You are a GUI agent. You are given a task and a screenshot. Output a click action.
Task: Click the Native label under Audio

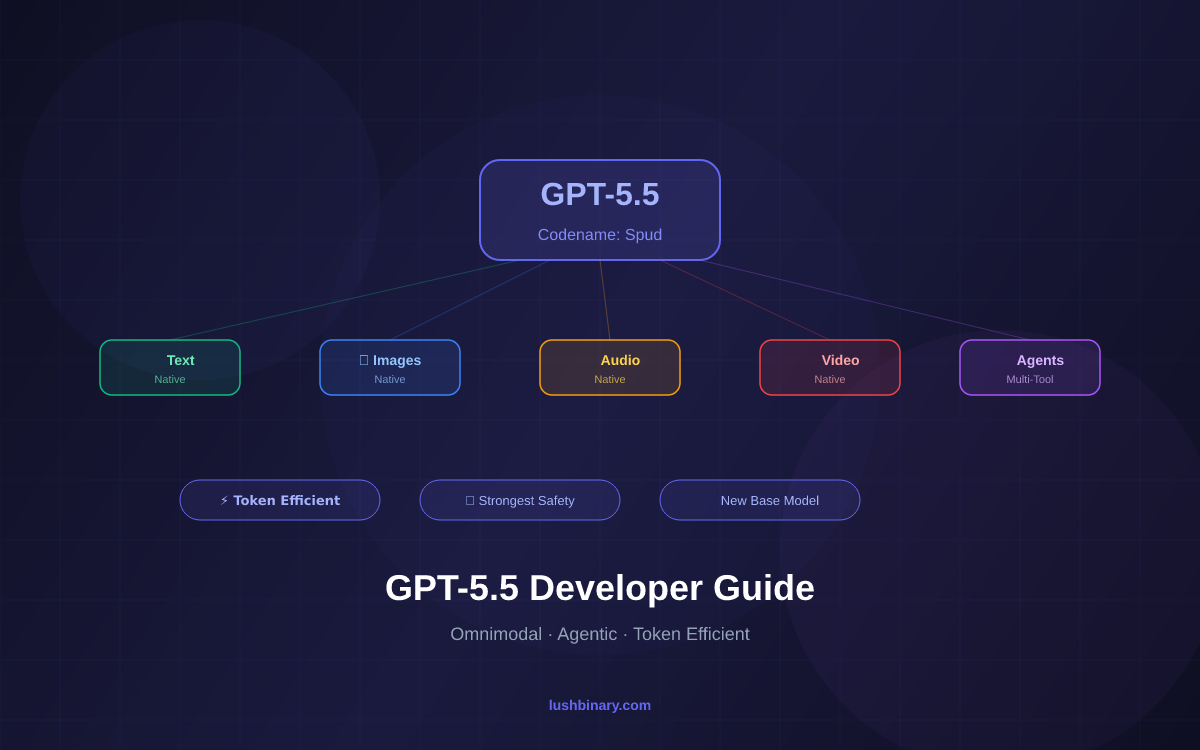pos(610,379)
